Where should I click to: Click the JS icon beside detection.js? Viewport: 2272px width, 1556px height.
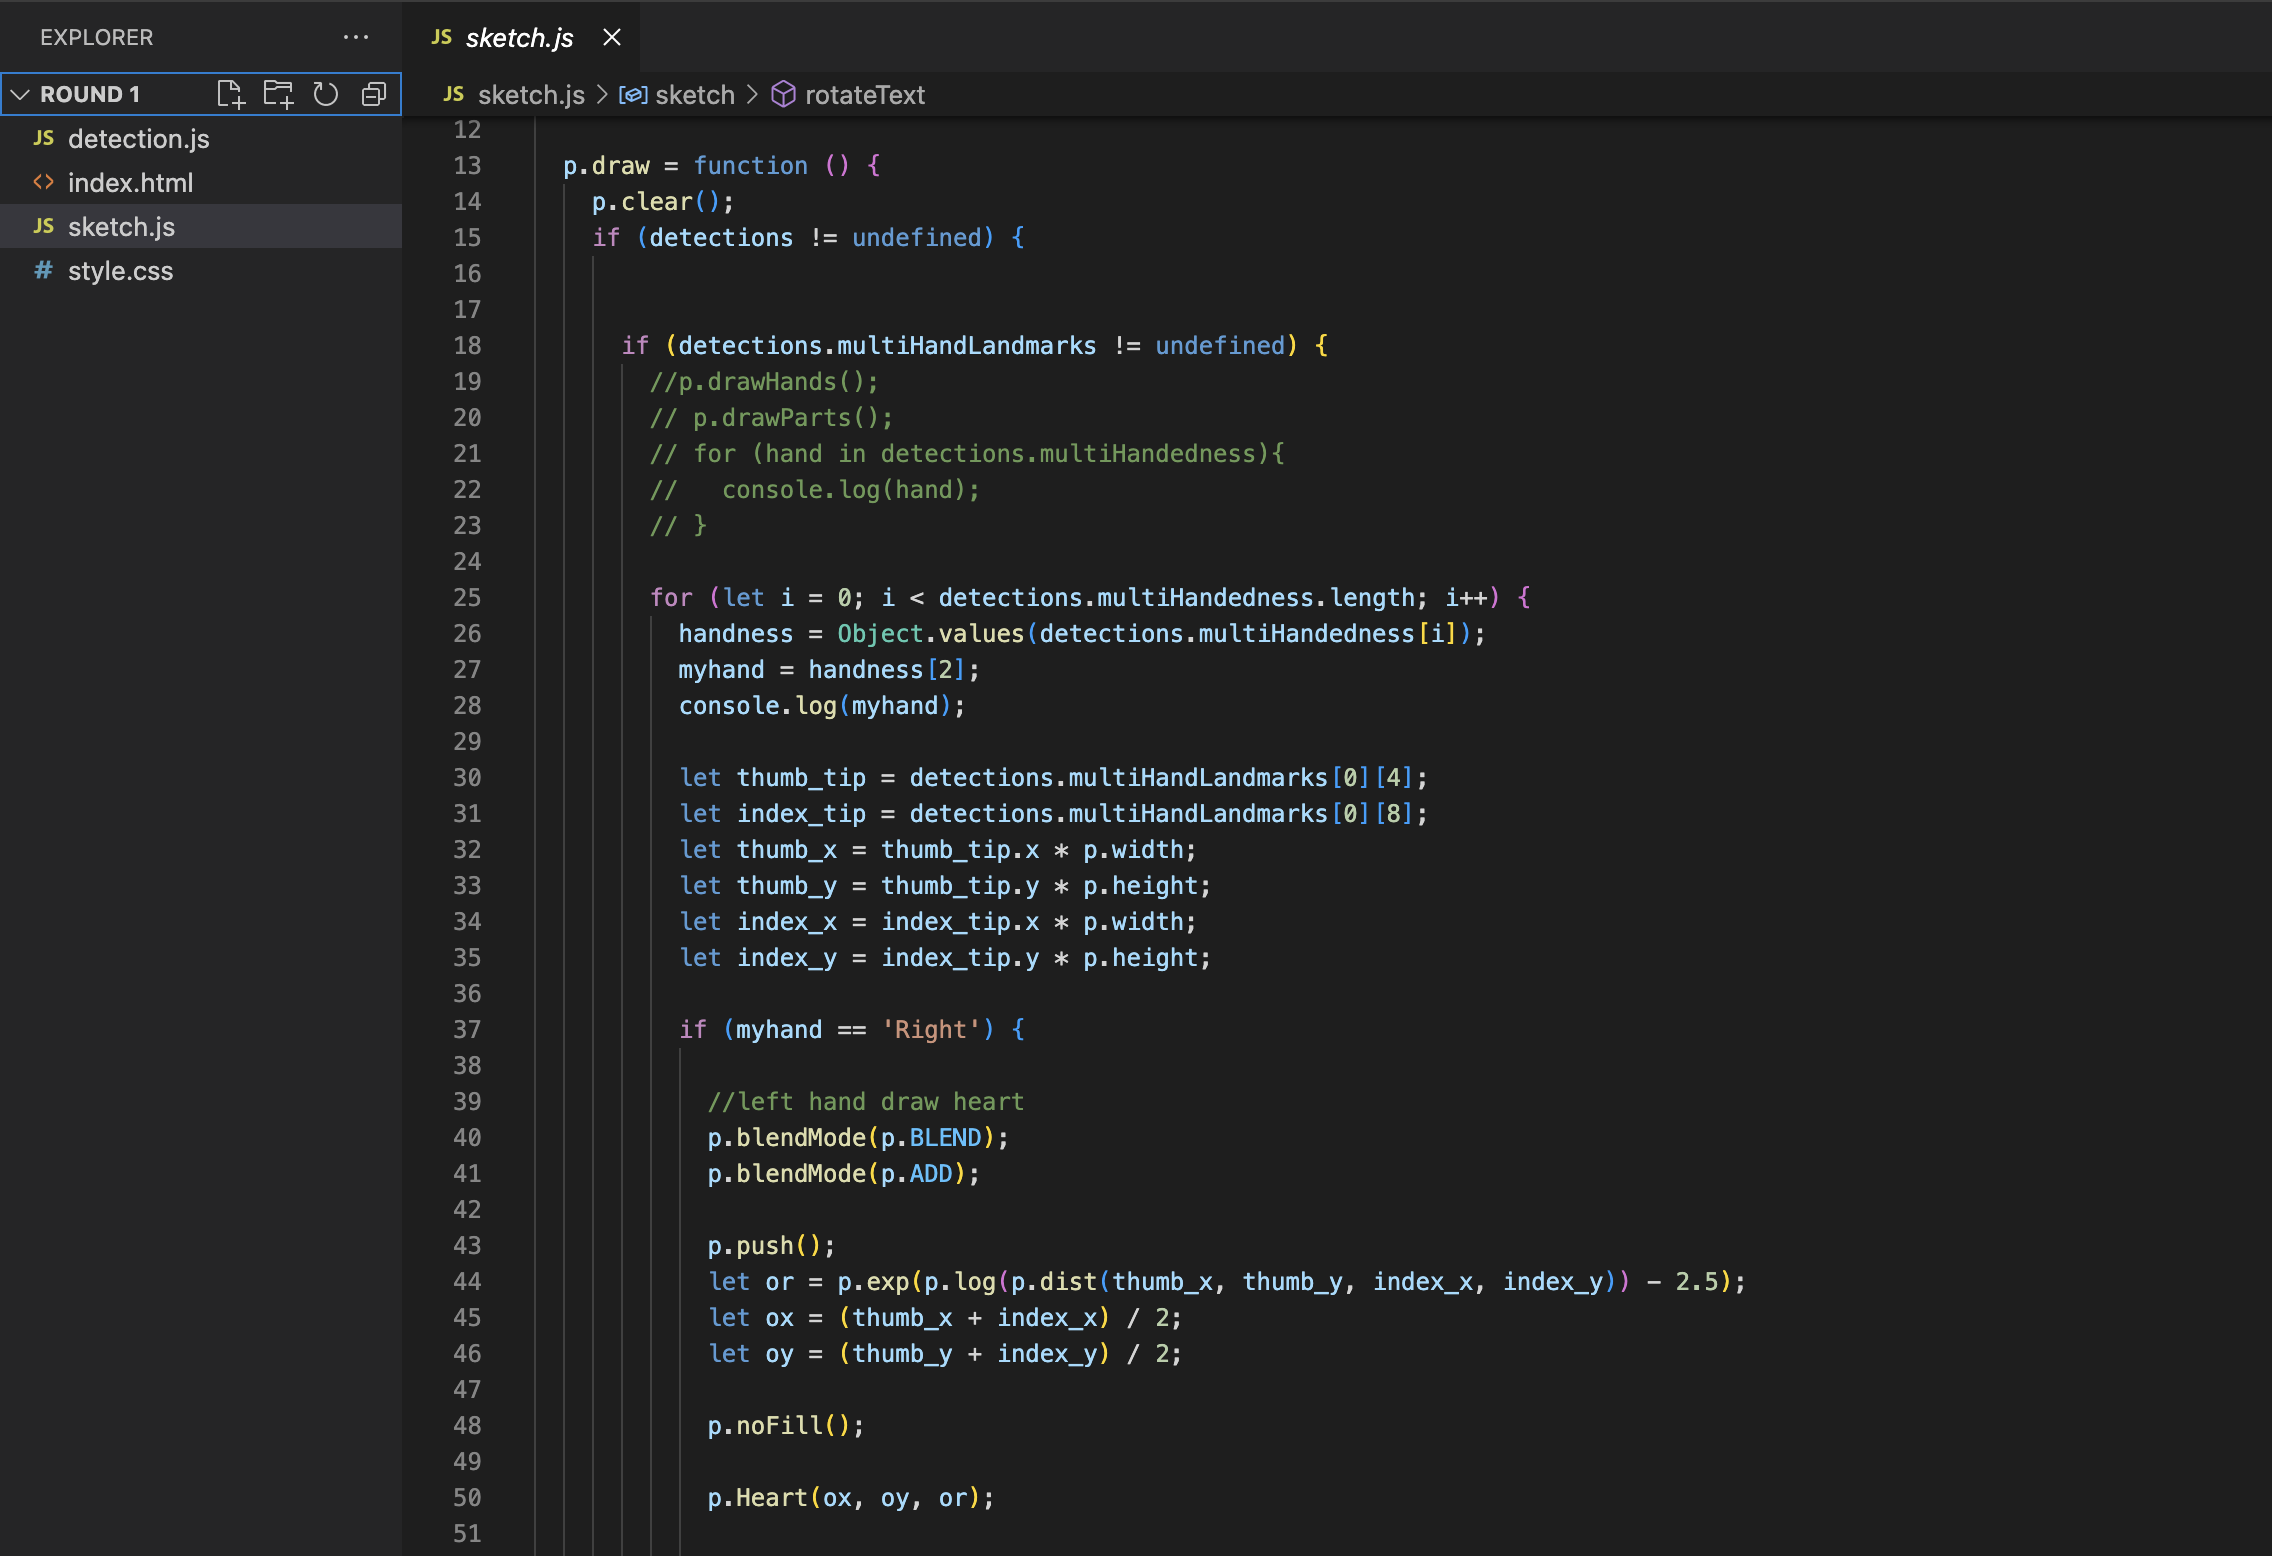(x=43, y=138)
